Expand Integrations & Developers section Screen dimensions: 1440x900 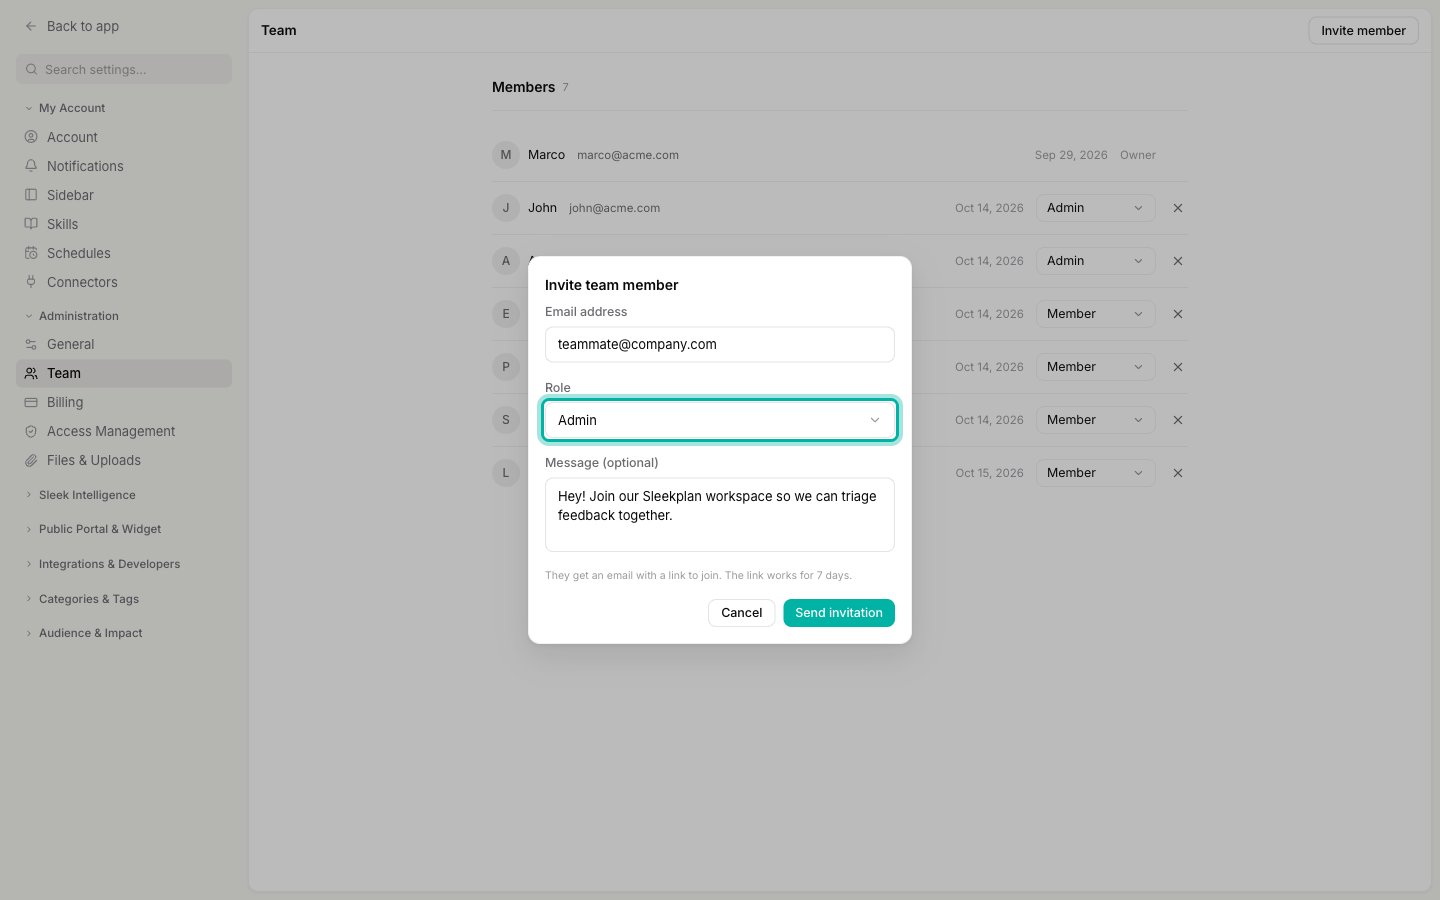[x=102, y=564]
